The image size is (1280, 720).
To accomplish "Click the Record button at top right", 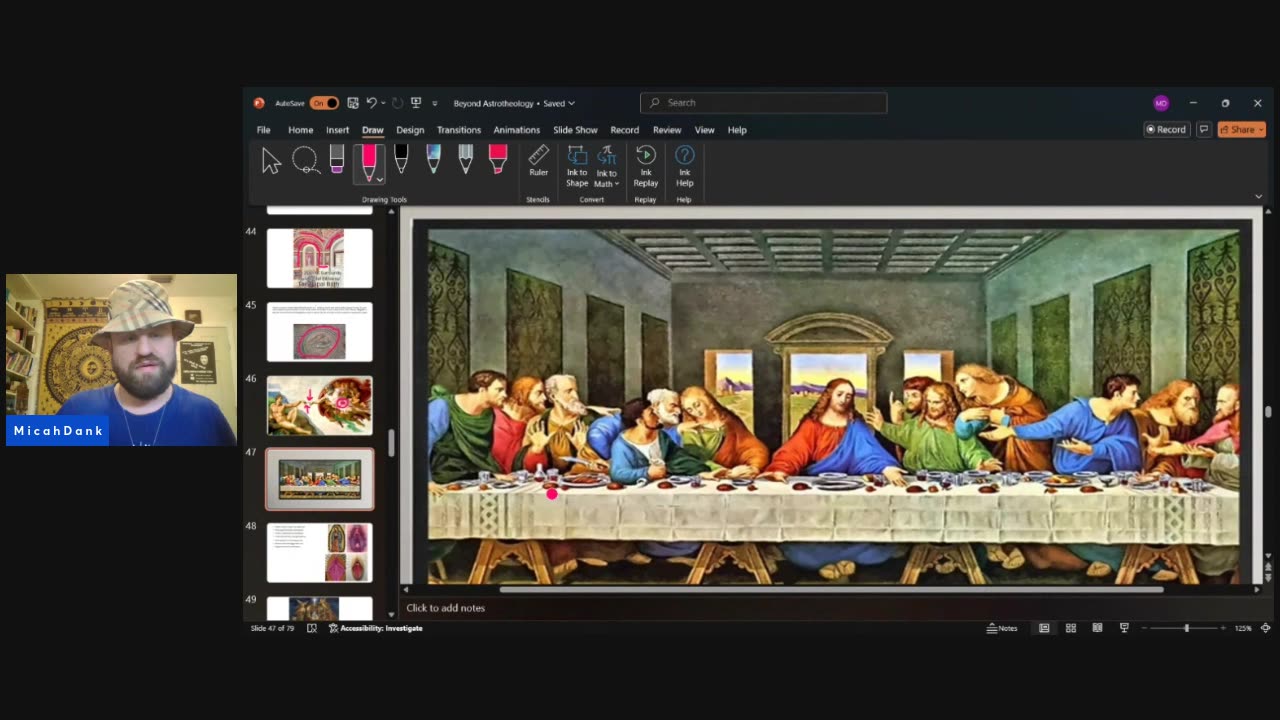I will (1166, 129).
